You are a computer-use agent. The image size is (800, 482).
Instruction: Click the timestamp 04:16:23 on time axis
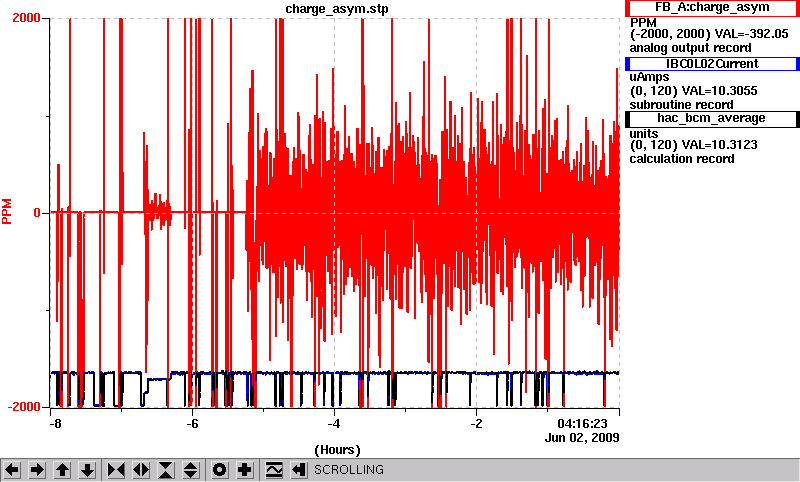(x=582, y=424)
